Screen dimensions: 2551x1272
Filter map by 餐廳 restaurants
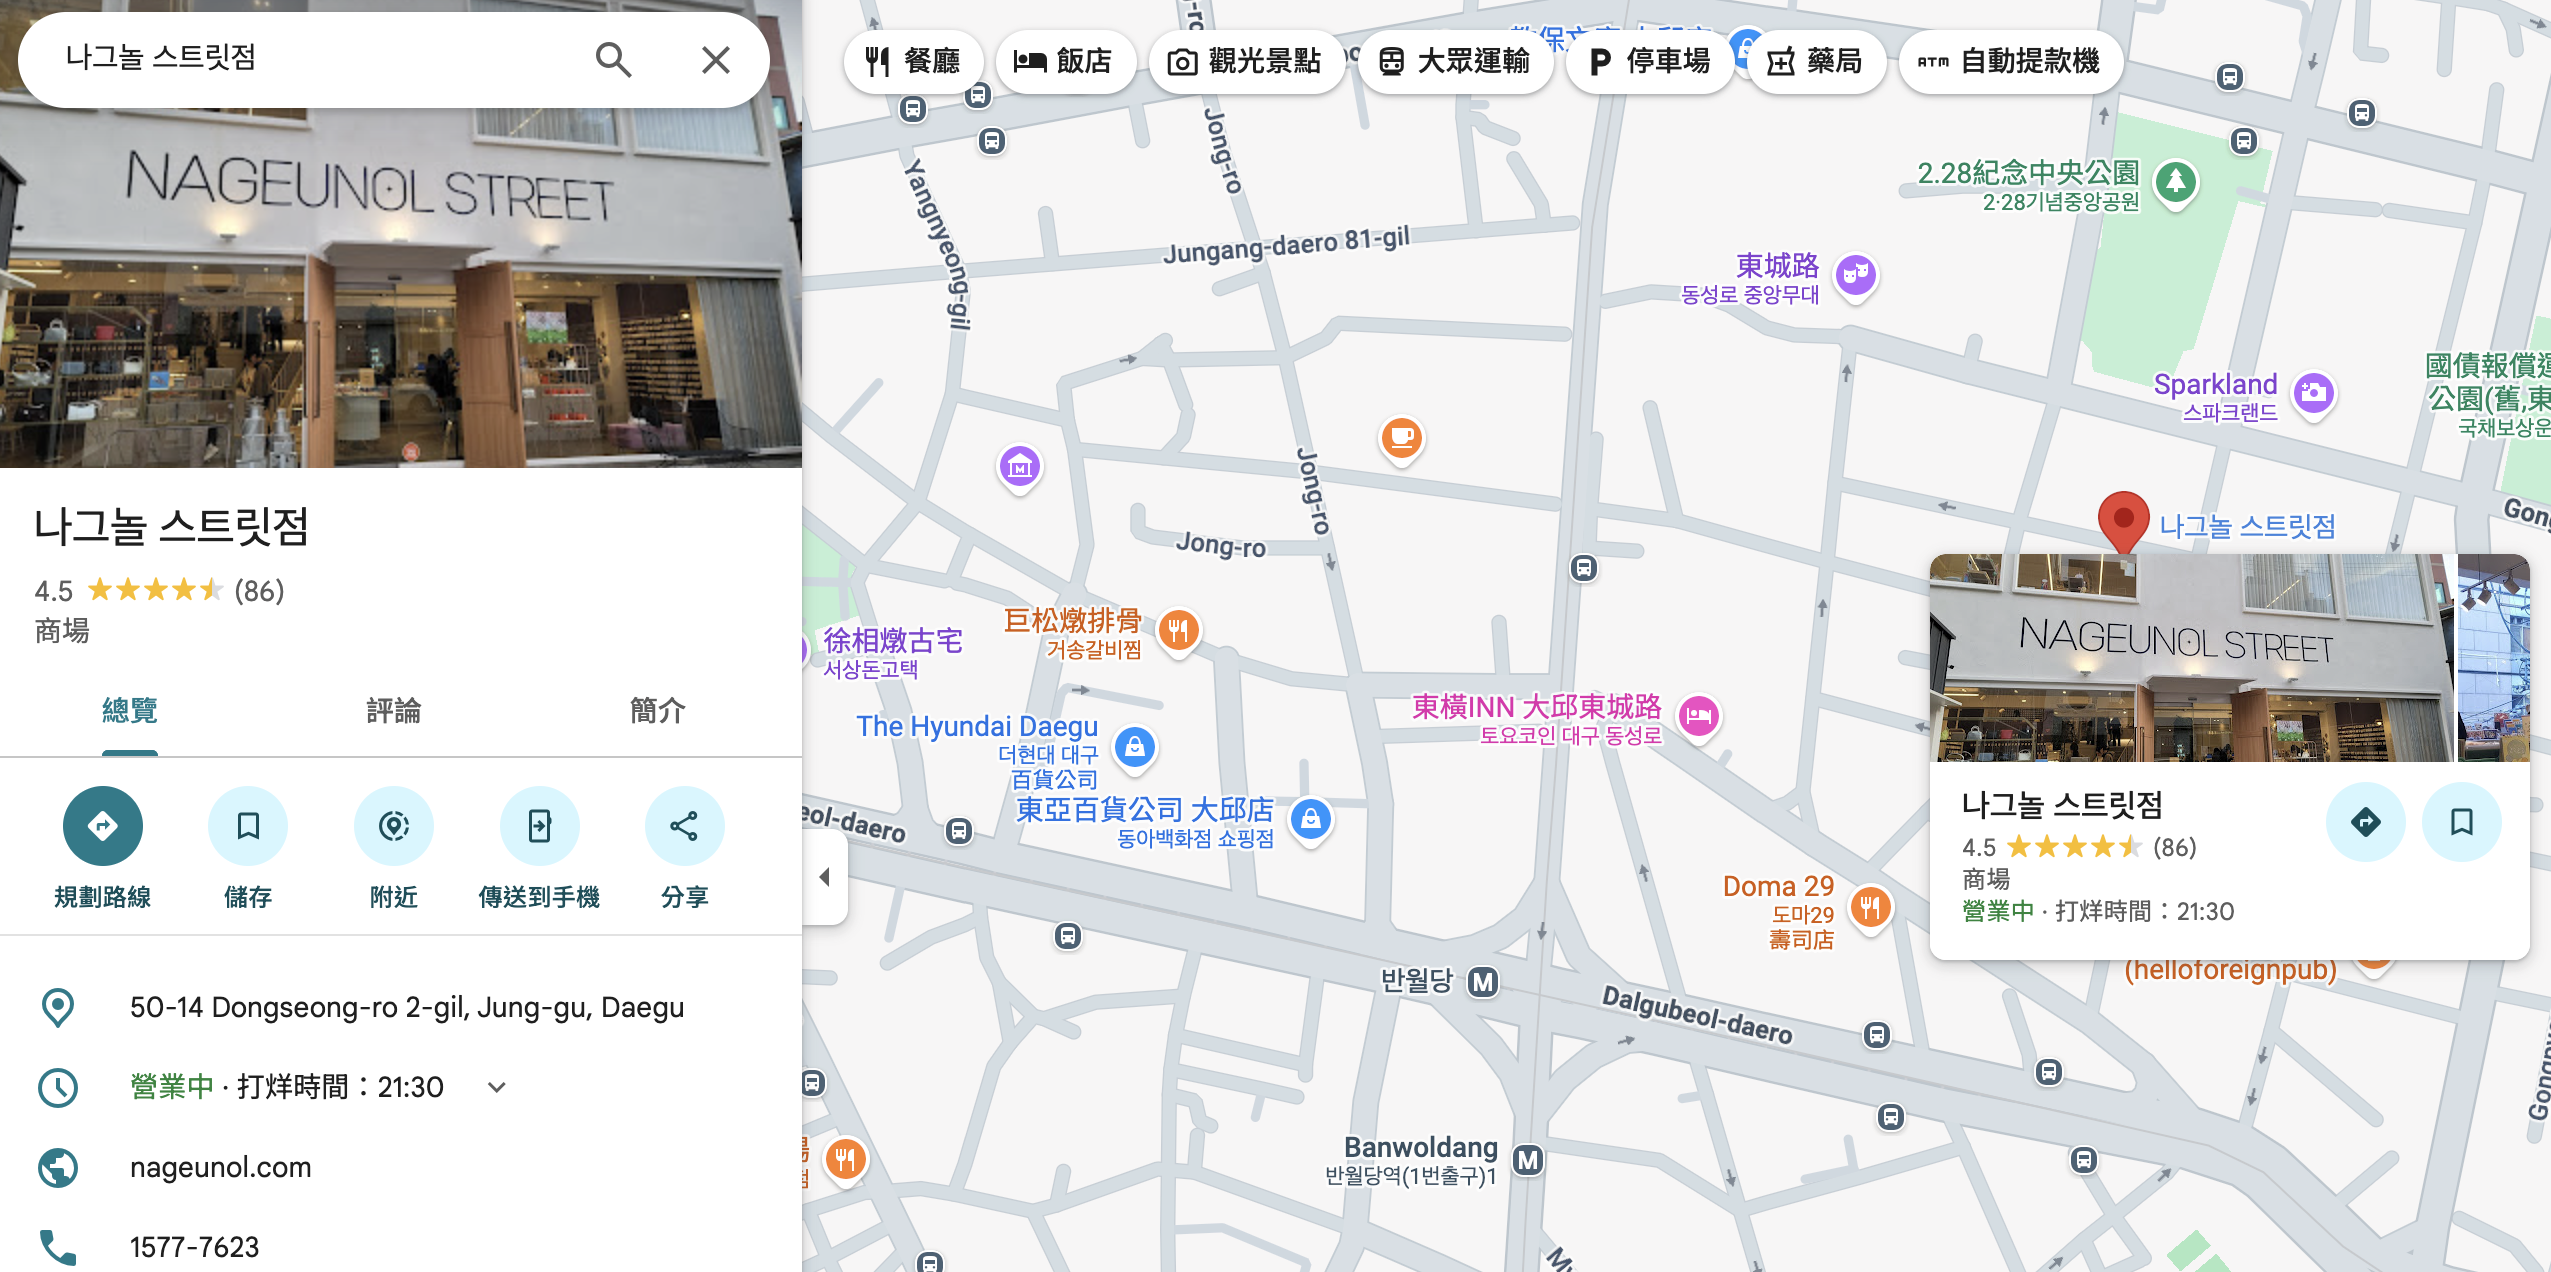click(914, 62)
